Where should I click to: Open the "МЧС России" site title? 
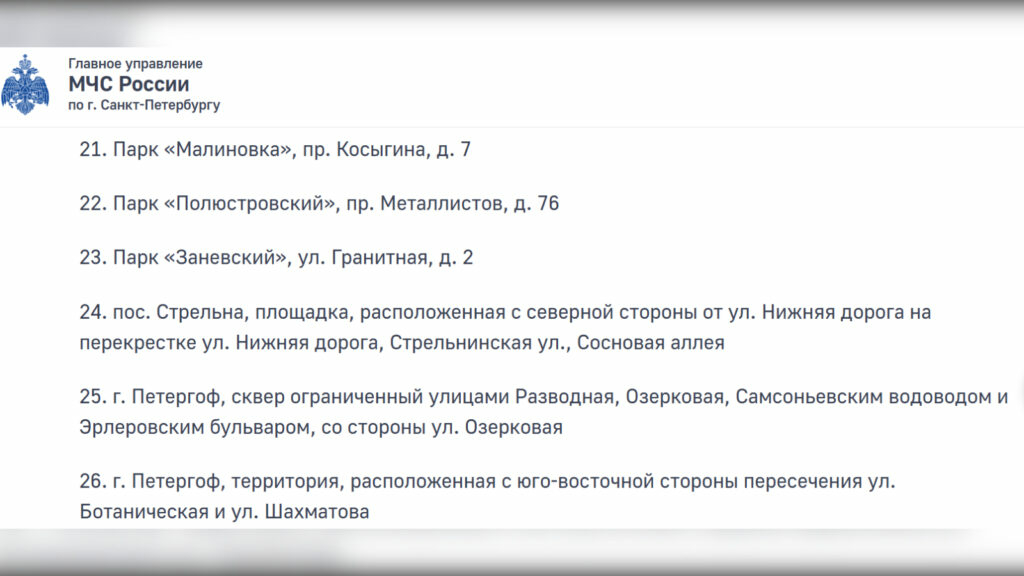(x=128, y=84)
